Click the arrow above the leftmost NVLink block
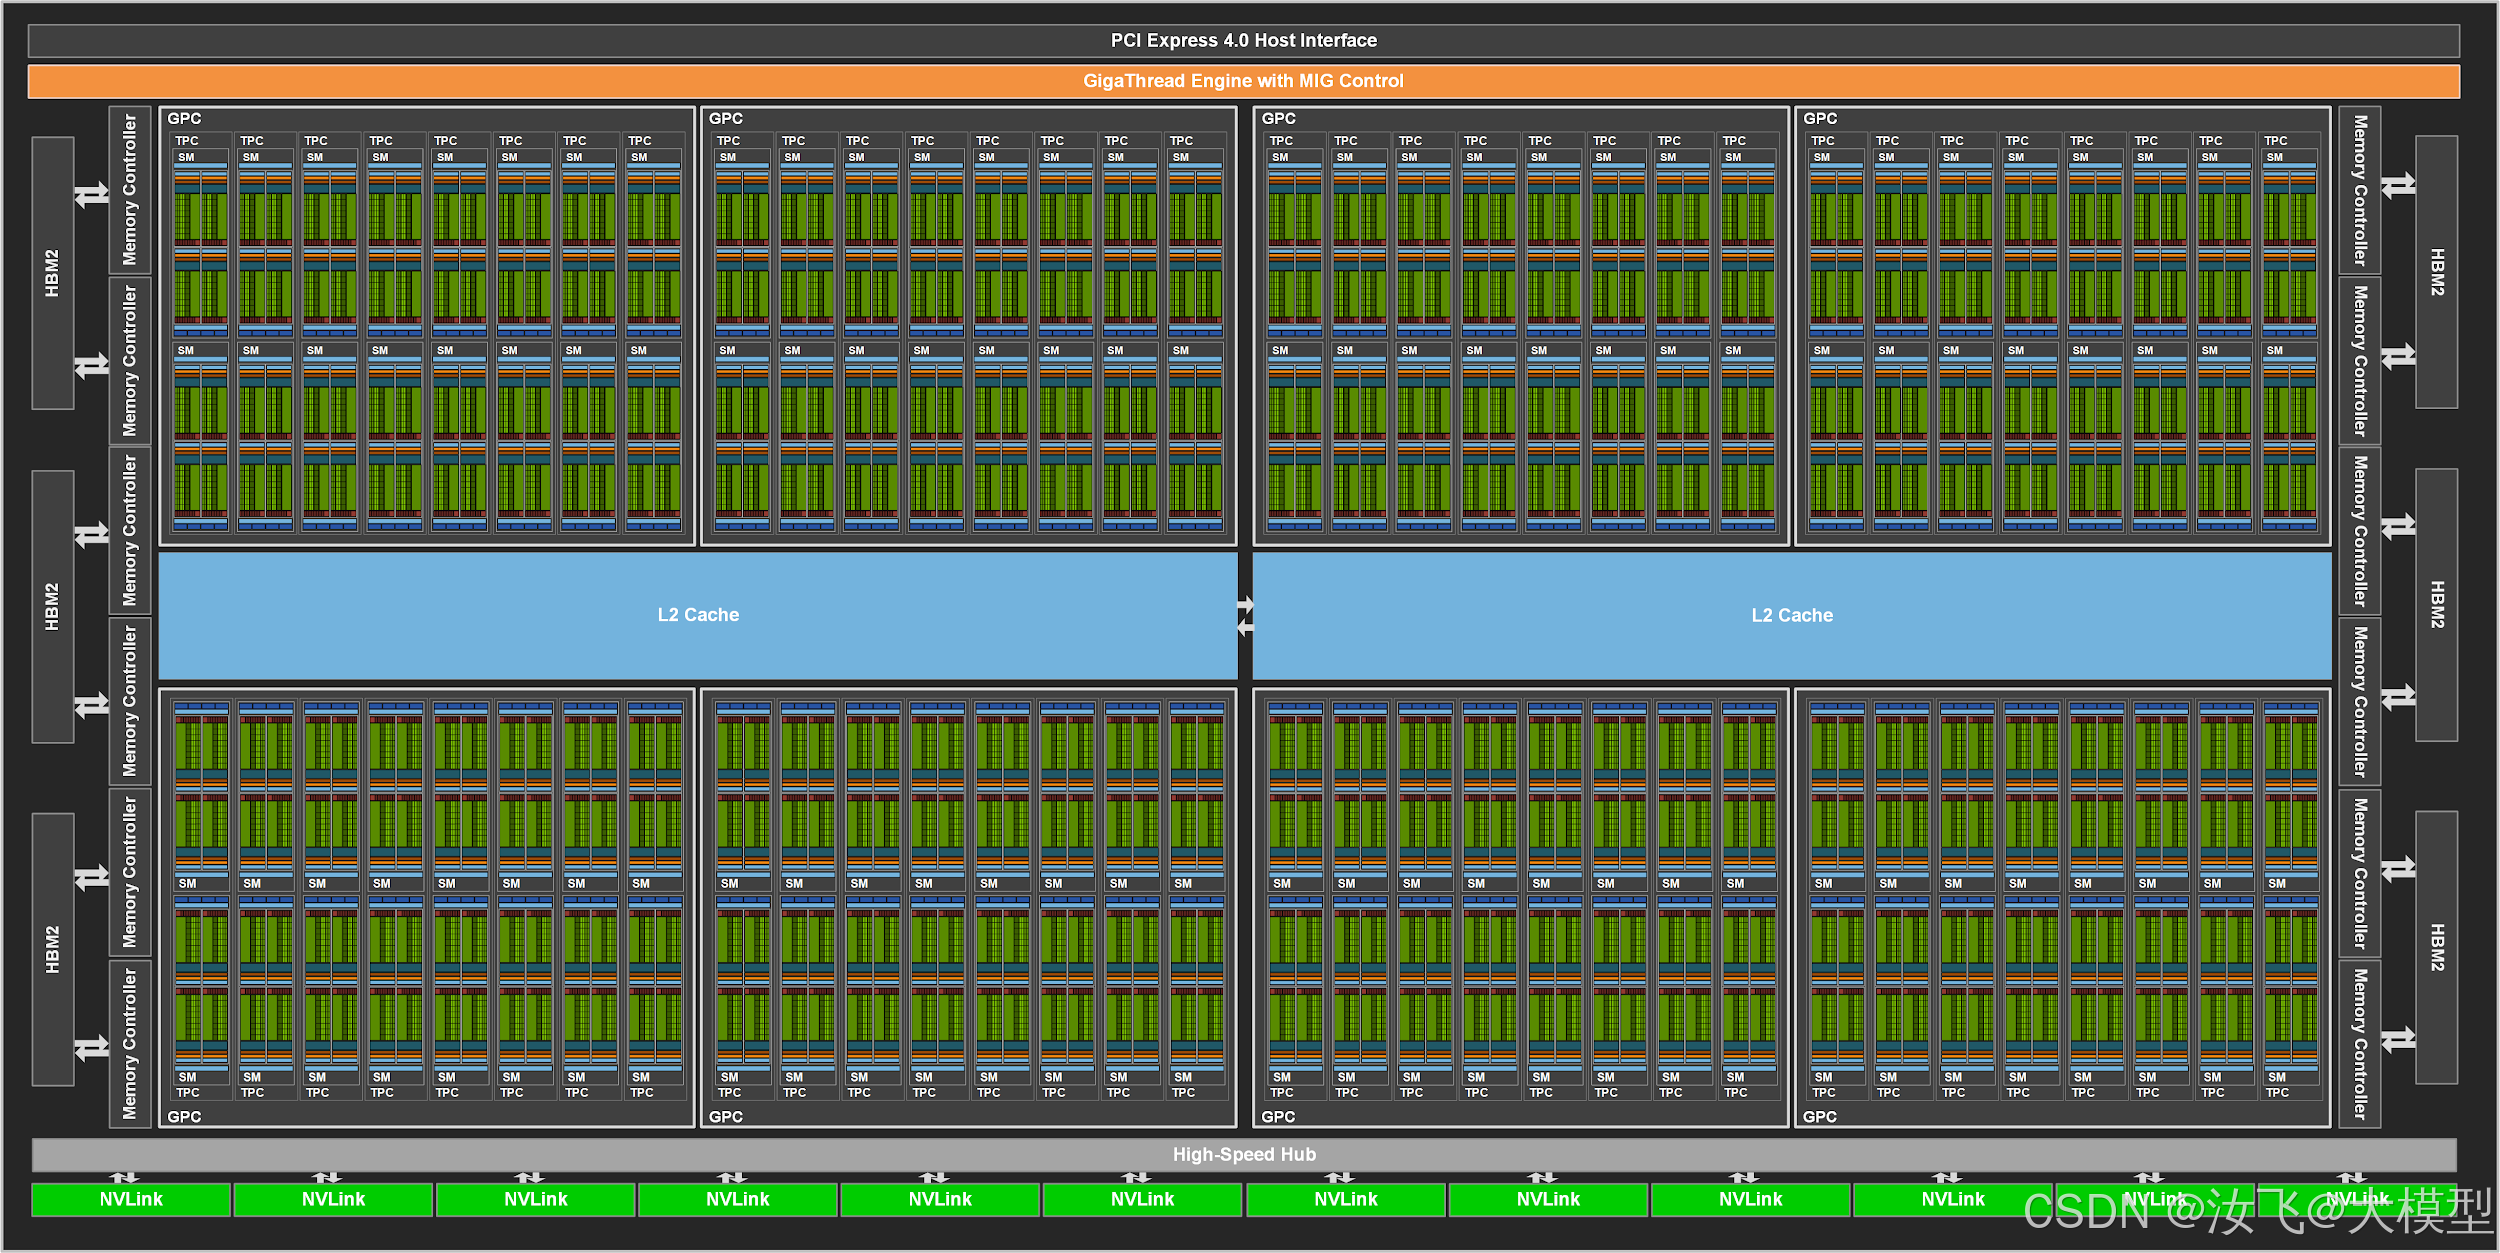This screenshot has width=2500, height=1253. point(124,1178)
